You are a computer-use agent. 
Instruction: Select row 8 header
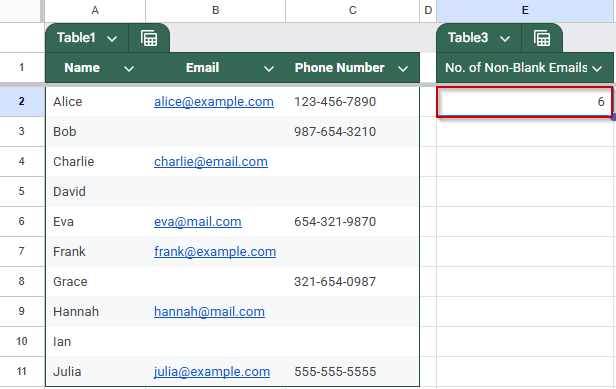22,281
